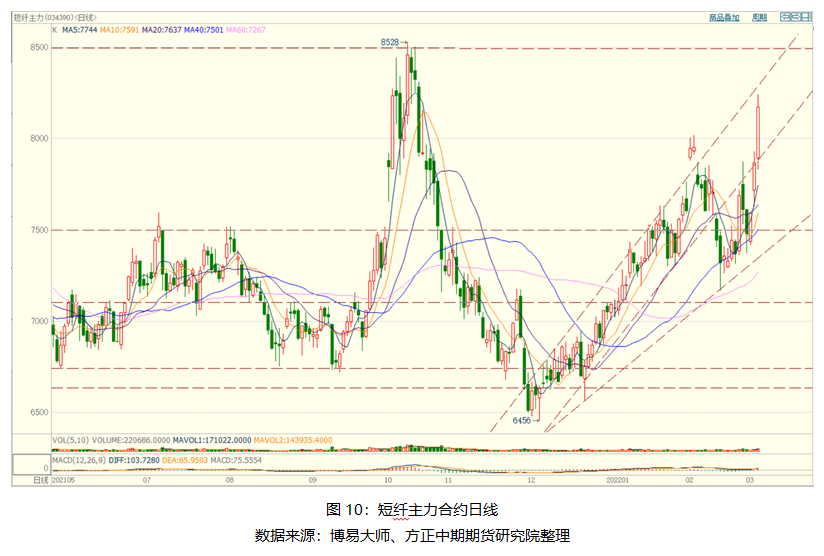This screenshot has width=824, height=556.
Task: Click the 商品叠加 link at top right
Action: [x=724, y=18]
